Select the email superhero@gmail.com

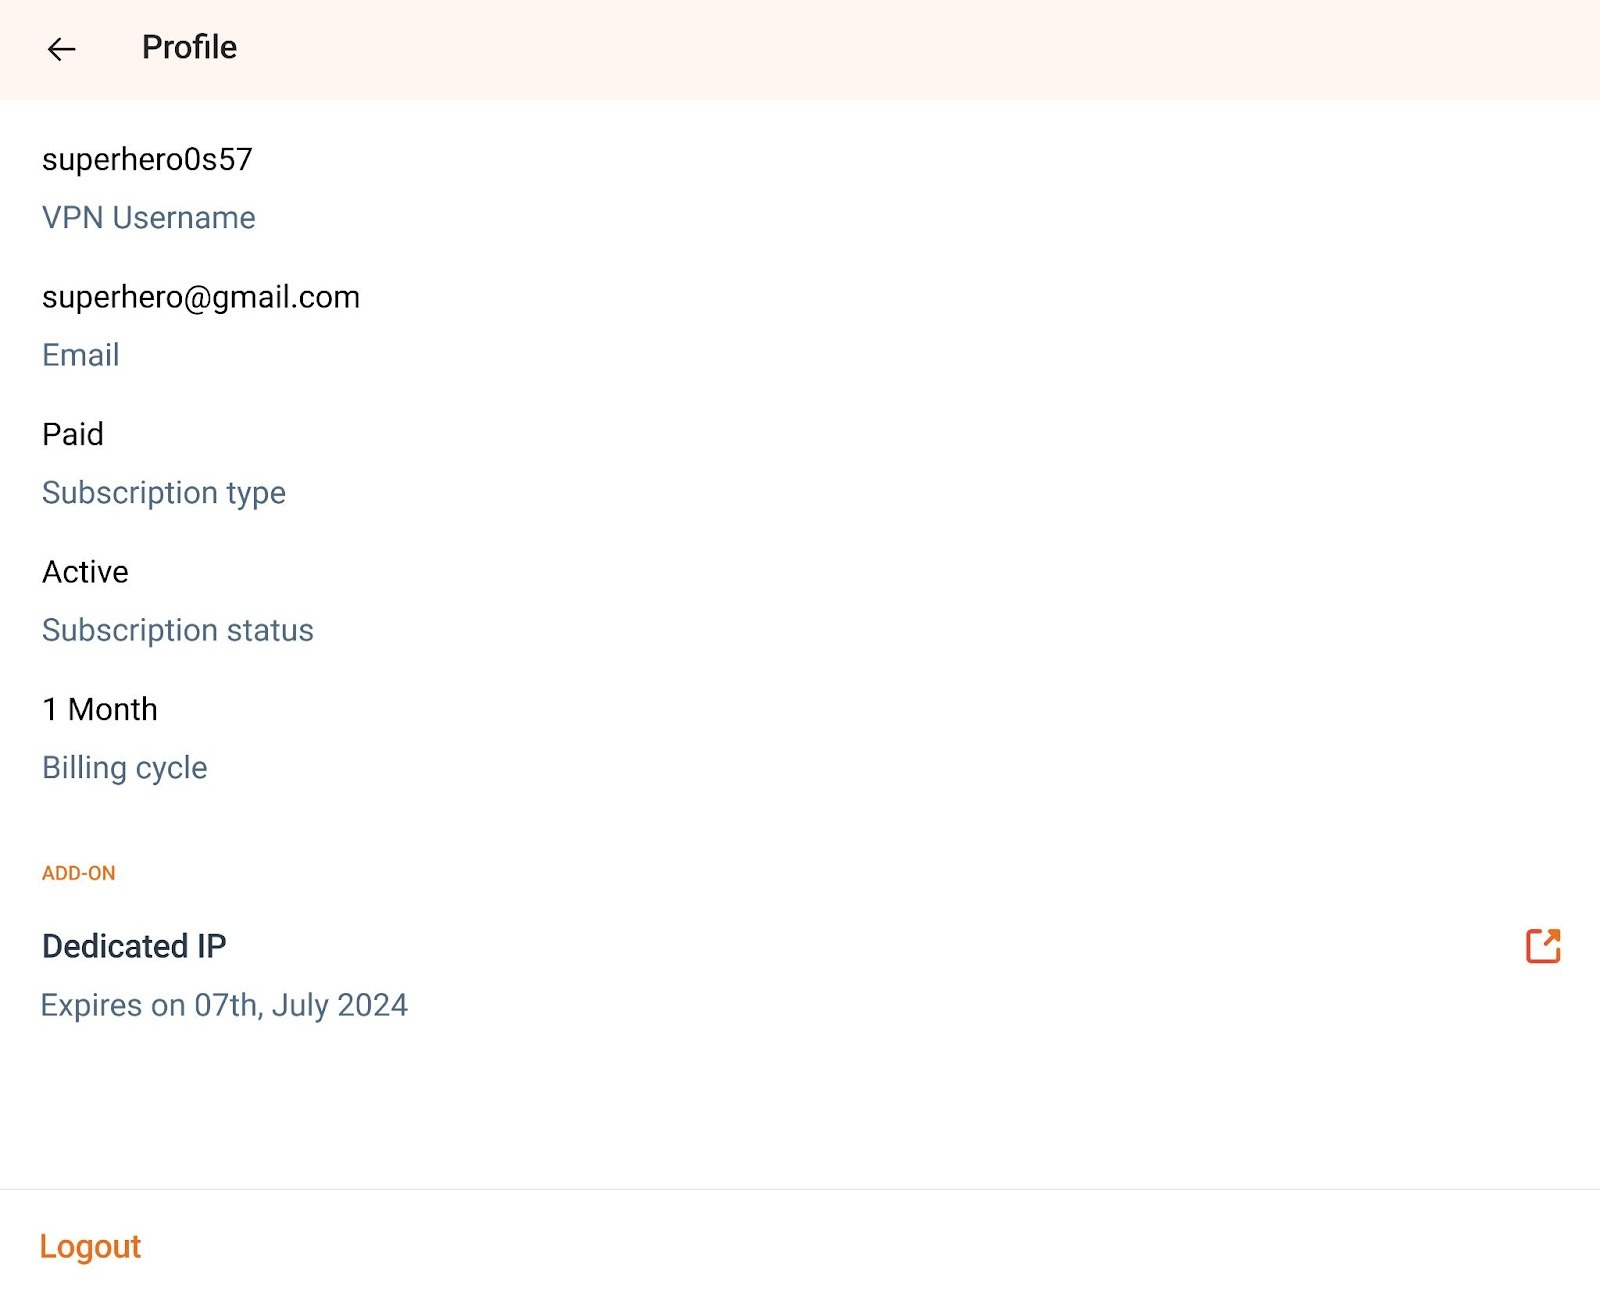tap(200, 297)
